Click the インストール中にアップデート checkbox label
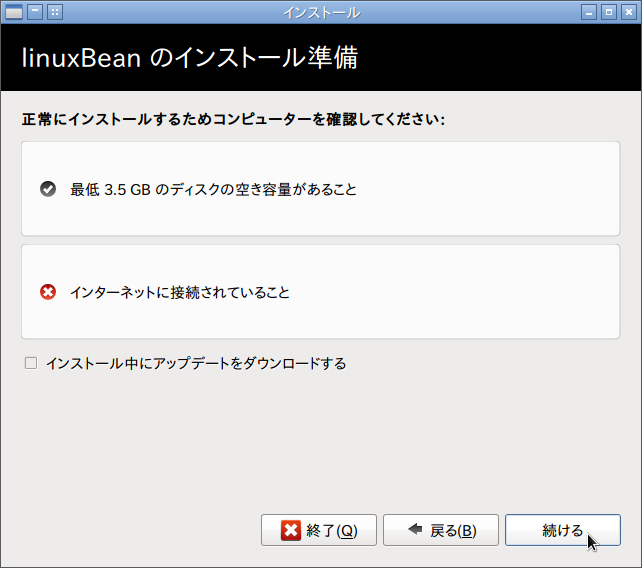 196,363
